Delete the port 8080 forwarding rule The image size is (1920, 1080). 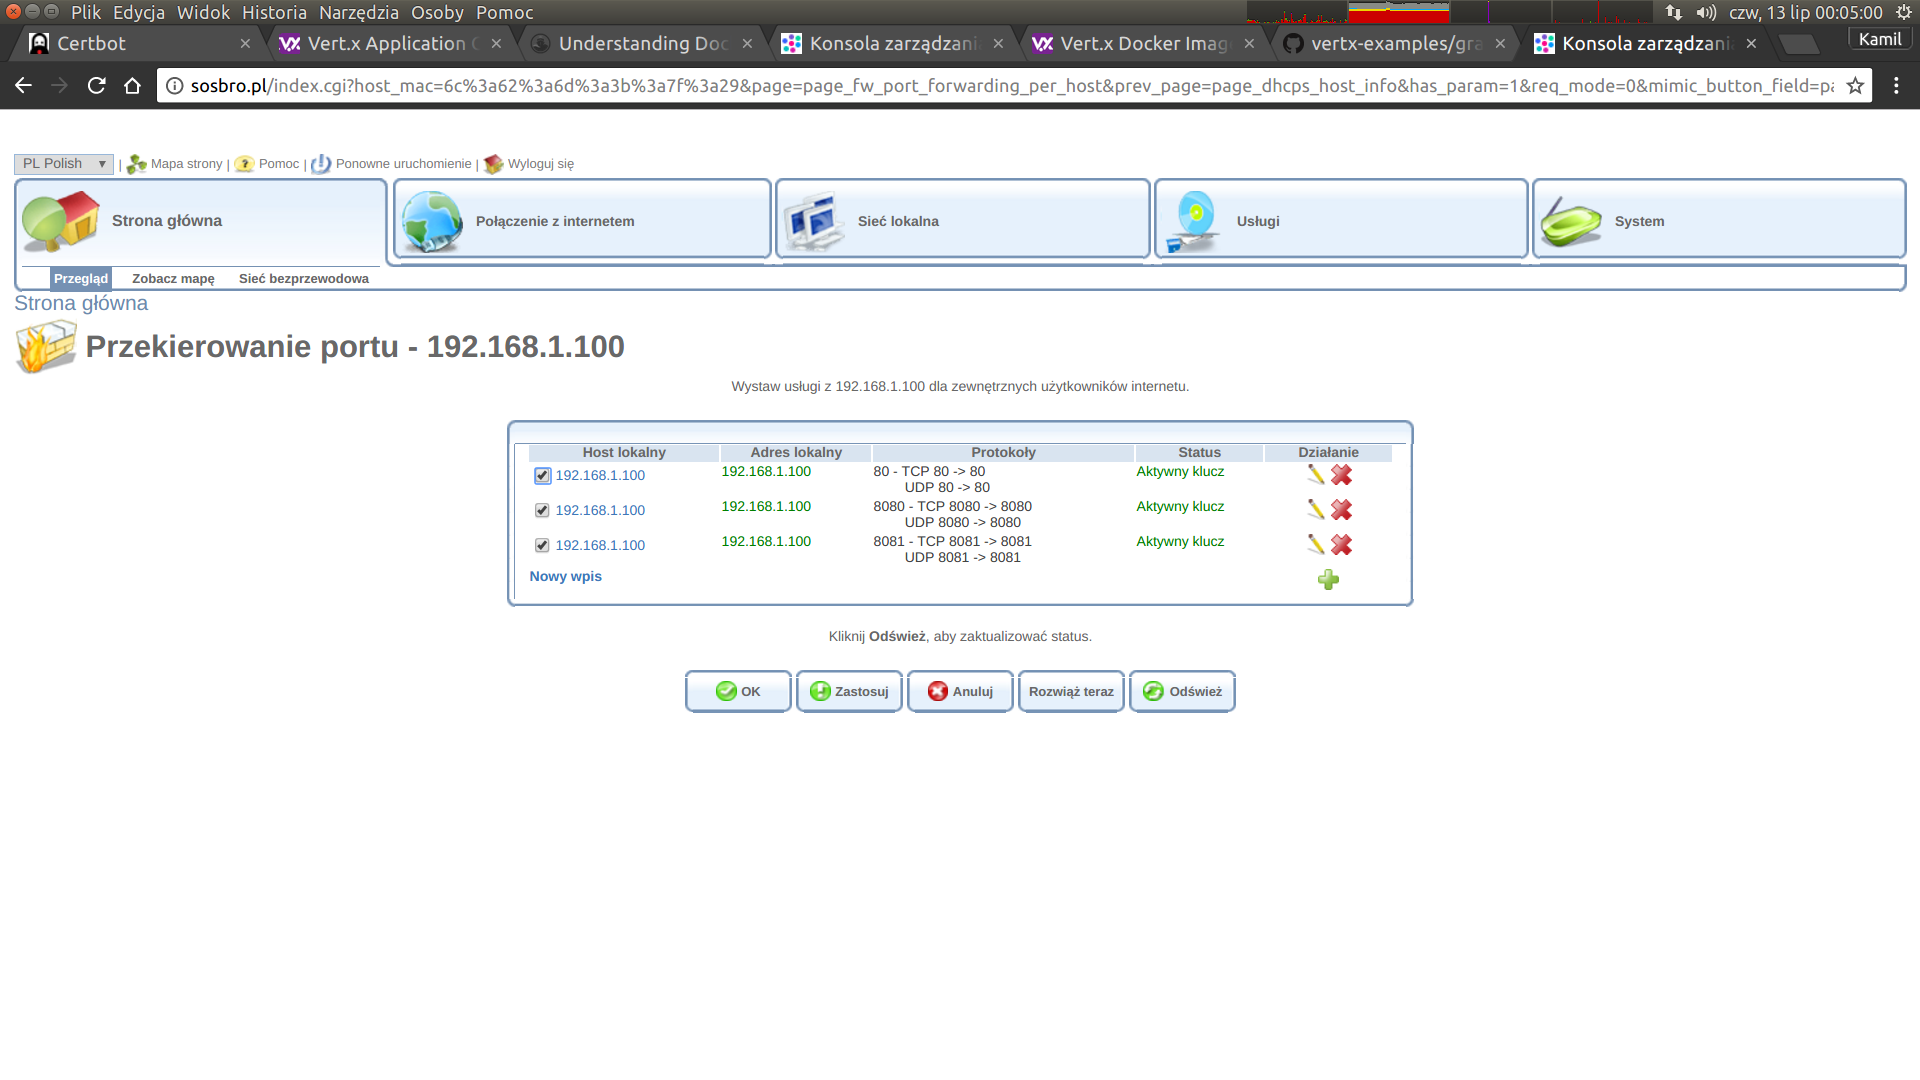[1341, 510]
